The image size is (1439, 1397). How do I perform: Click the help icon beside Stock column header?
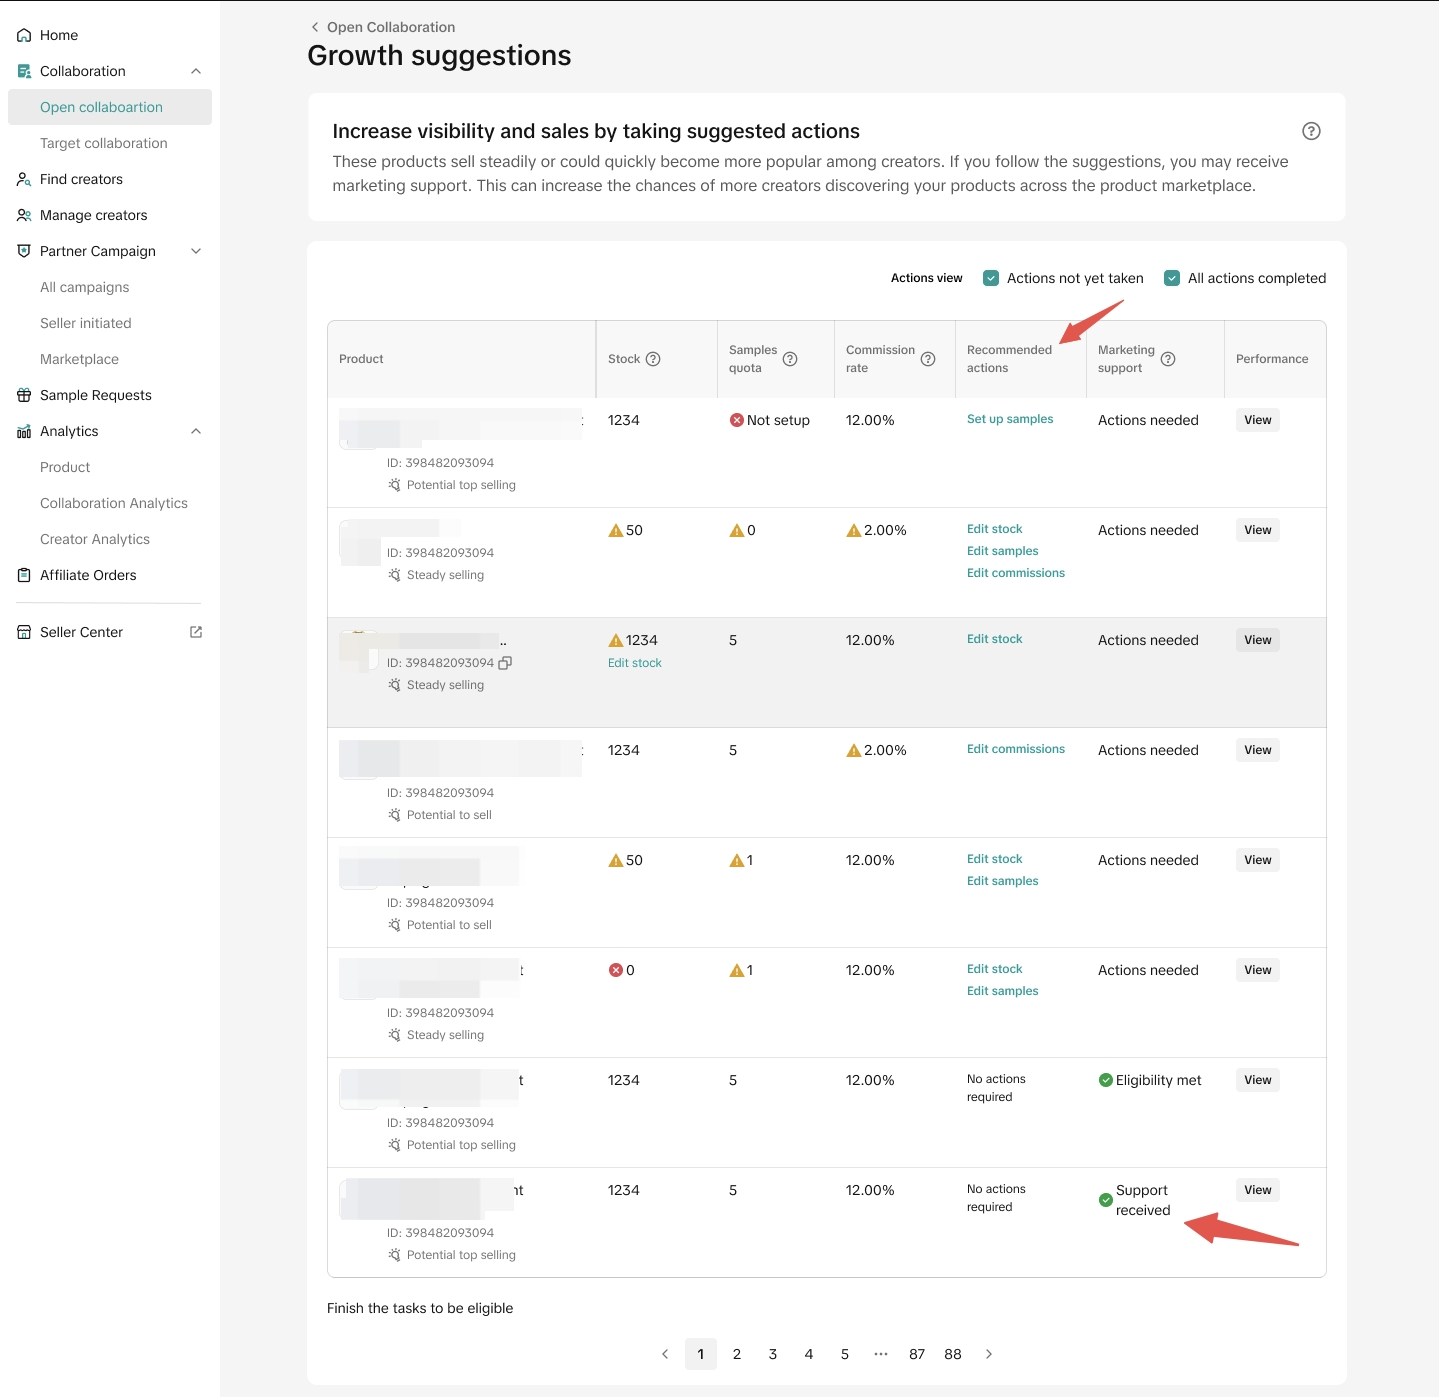[x=653, y=359]
